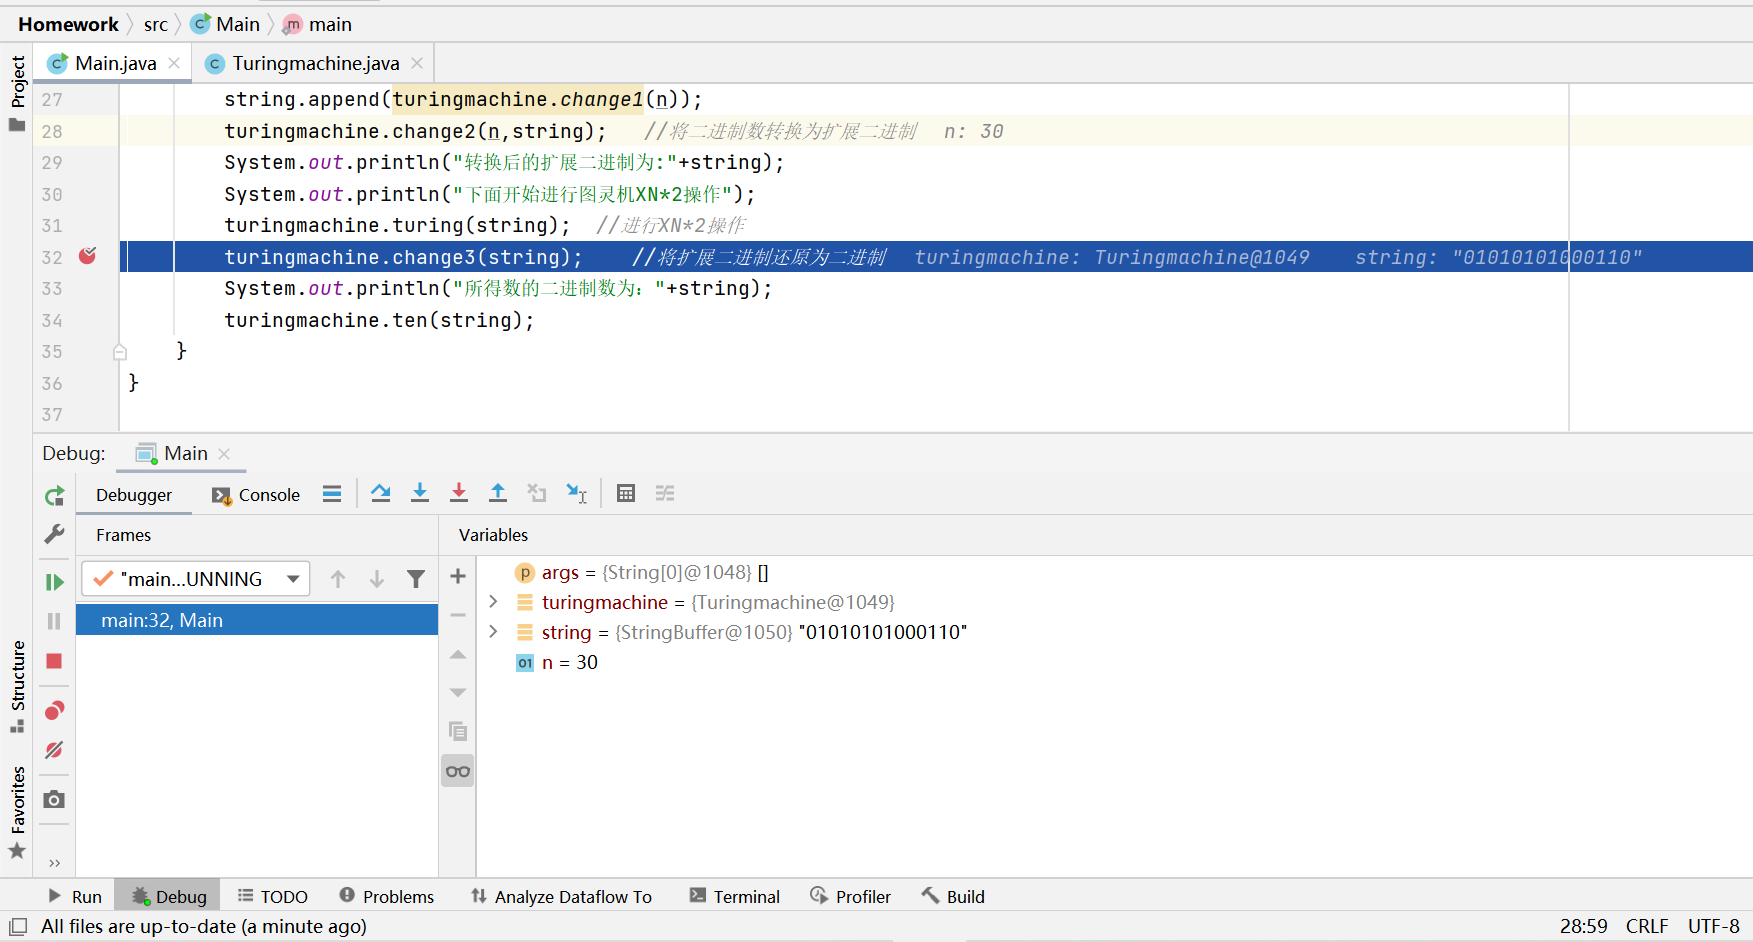This screenshot has width=1753, height=942.
Task: Click Main class in the breadcrumb
Action: point(226,24)
